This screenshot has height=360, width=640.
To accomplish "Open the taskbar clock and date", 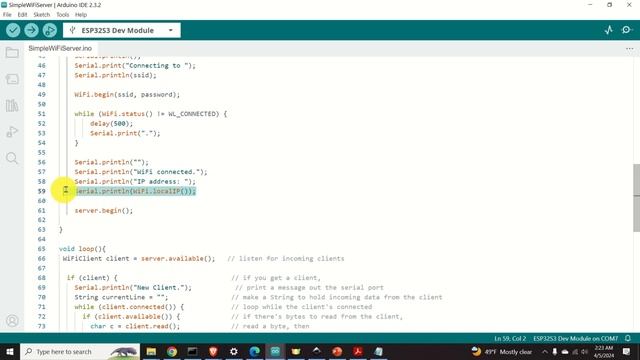I will pos(604,351).
